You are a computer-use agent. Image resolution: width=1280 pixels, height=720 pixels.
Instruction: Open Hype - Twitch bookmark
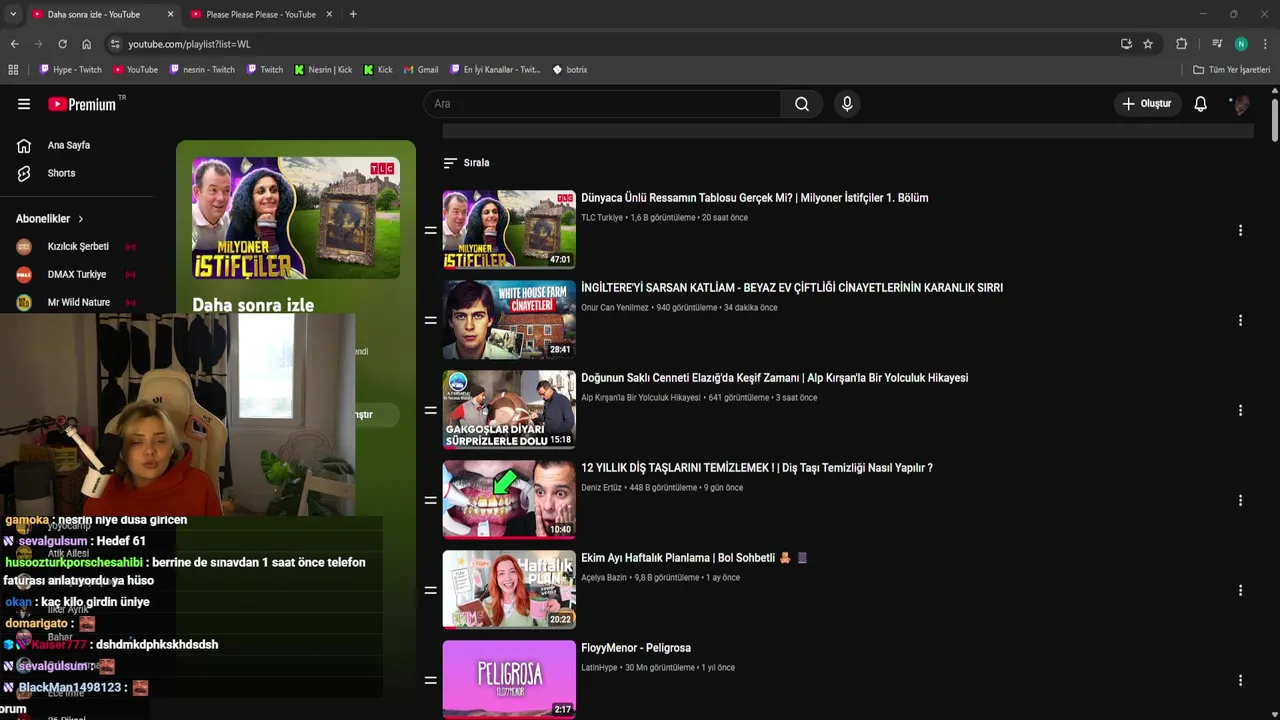point(70,70)
